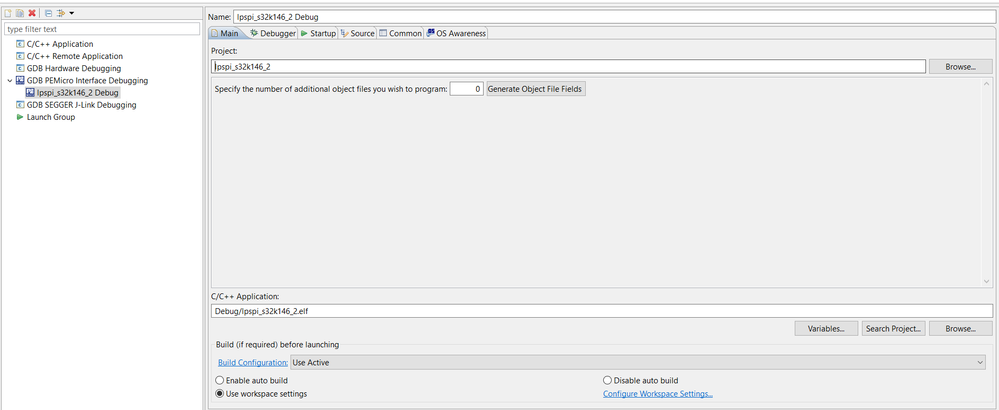999x410 pixels.
Task: Select Disable auto build option
Action: coord(607,381)
